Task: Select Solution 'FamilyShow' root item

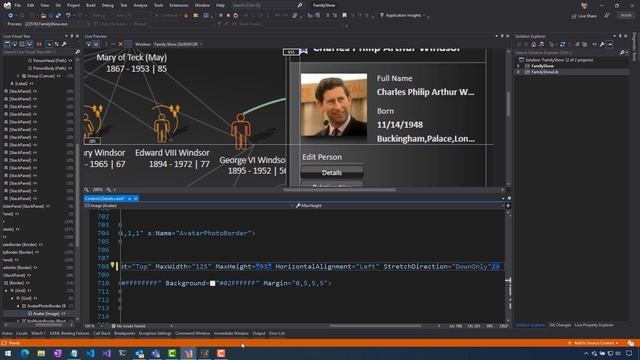Action: click(x=556, y=60)
